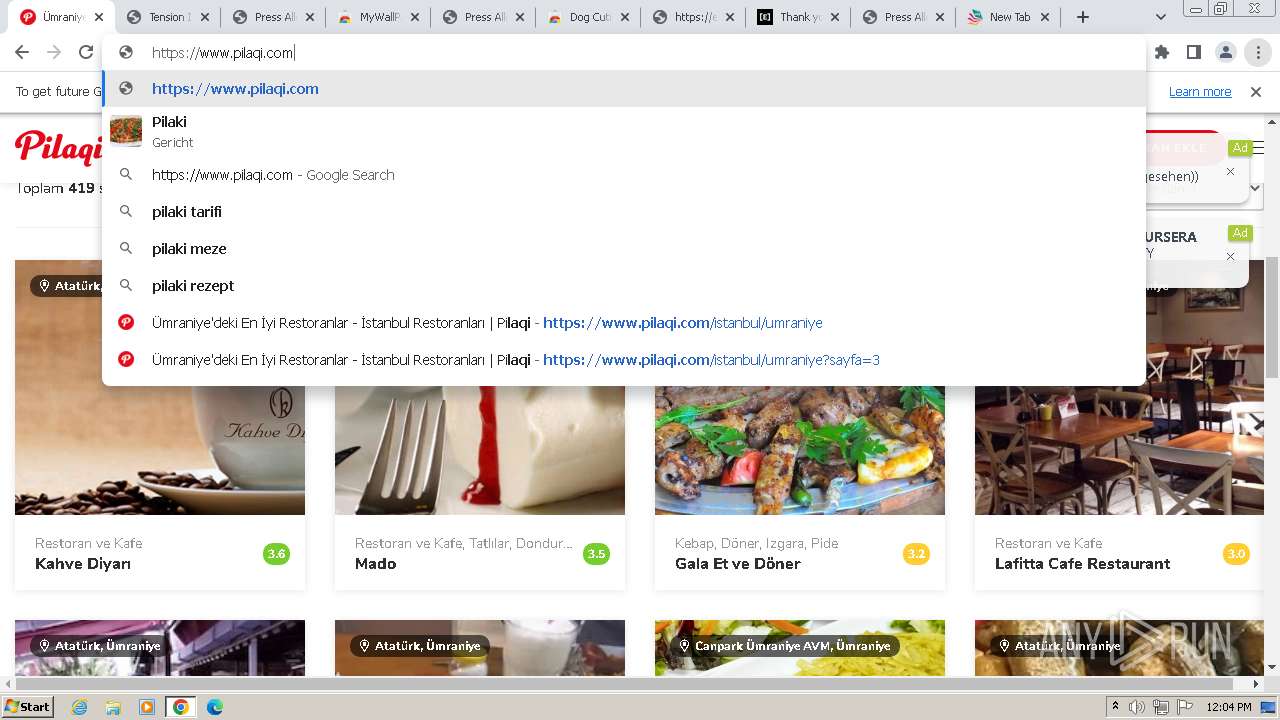Close the URSERA ad popup

point(1230,256)
